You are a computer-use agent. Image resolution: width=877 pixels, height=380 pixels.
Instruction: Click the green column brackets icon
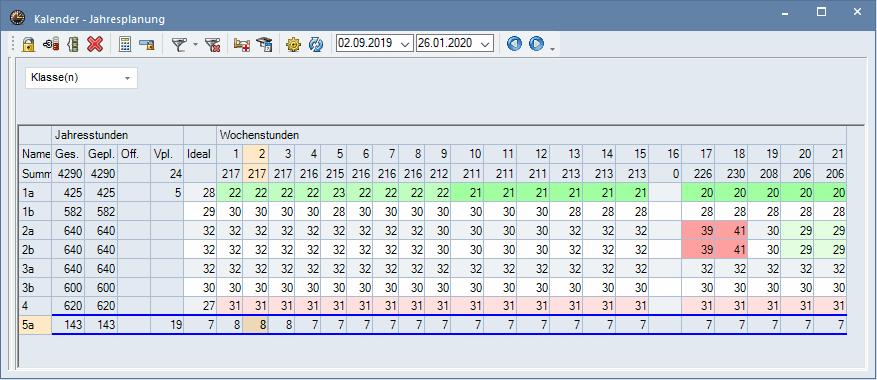tap(73, 44)
